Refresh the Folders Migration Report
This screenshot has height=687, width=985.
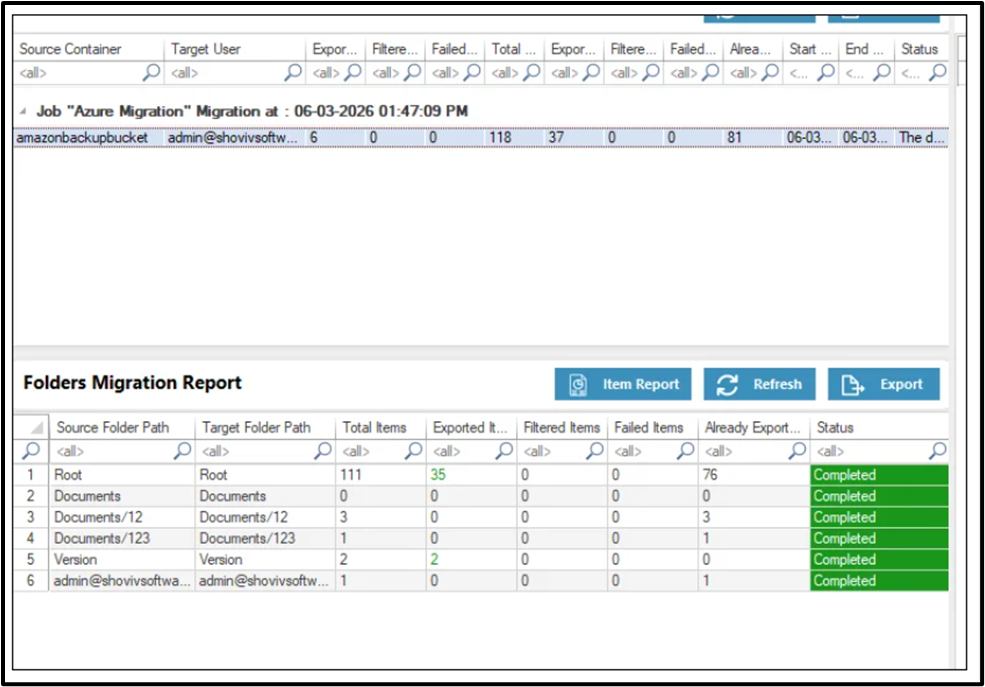[x=759, y=384]
